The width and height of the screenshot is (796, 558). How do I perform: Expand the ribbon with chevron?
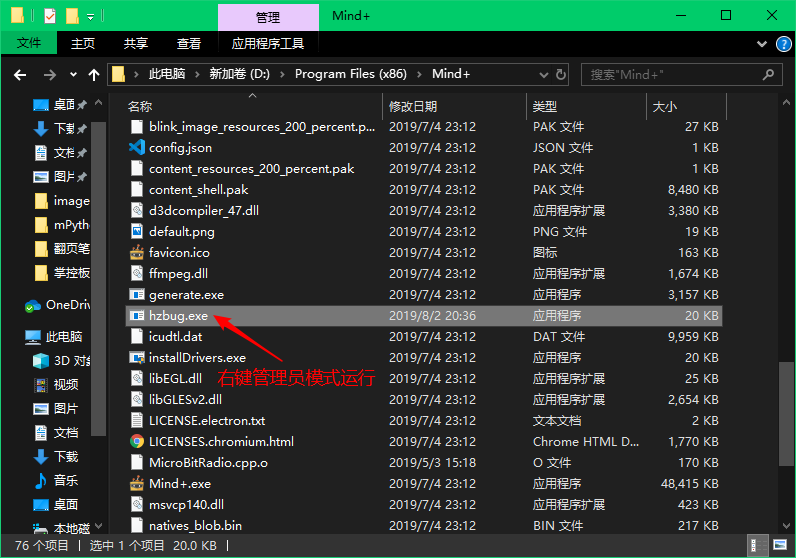(761, 44)
